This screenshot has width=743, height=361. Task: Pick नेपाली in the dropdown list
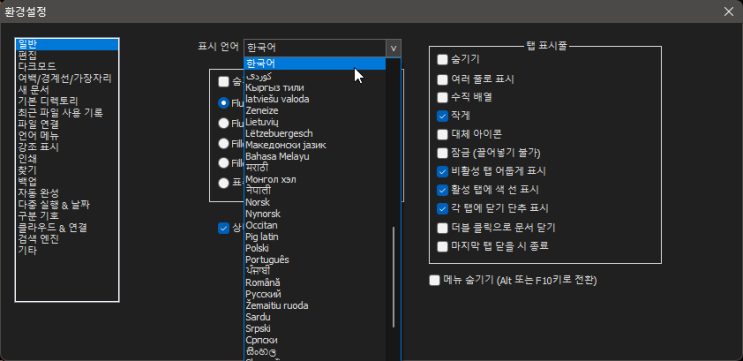315,191
